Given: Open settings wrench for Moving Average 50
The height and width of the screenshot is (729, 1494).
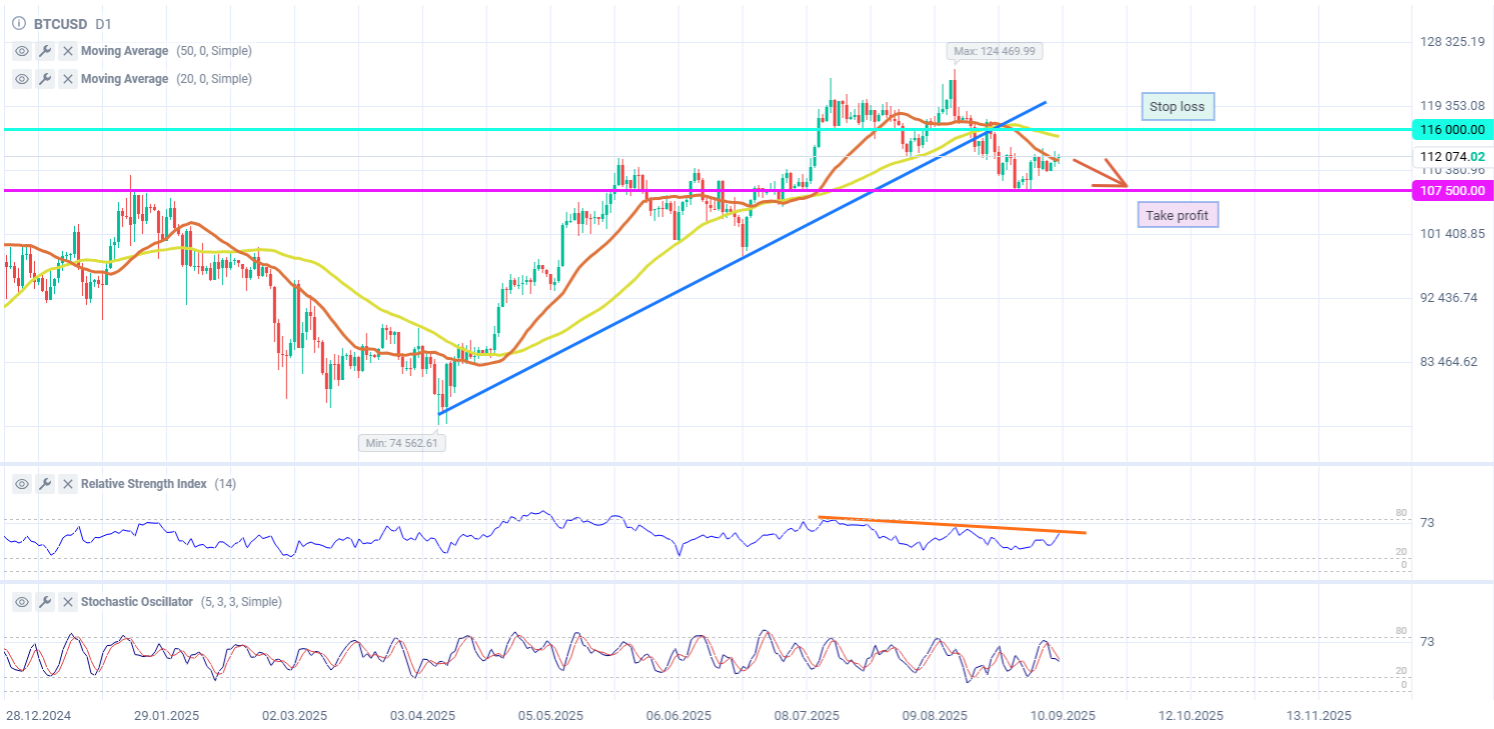Looking at the screenshot, I should (x=45, y=51).
